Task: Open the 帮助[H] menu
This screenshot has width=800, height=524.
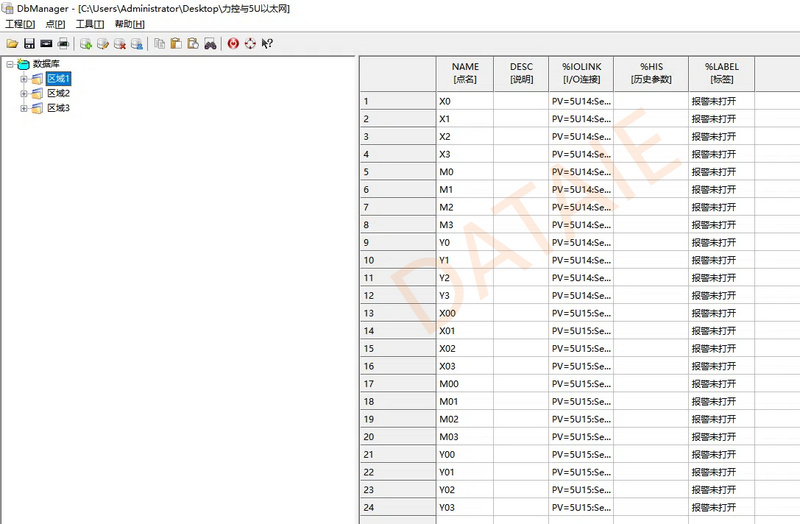Action: coord(130,24)
